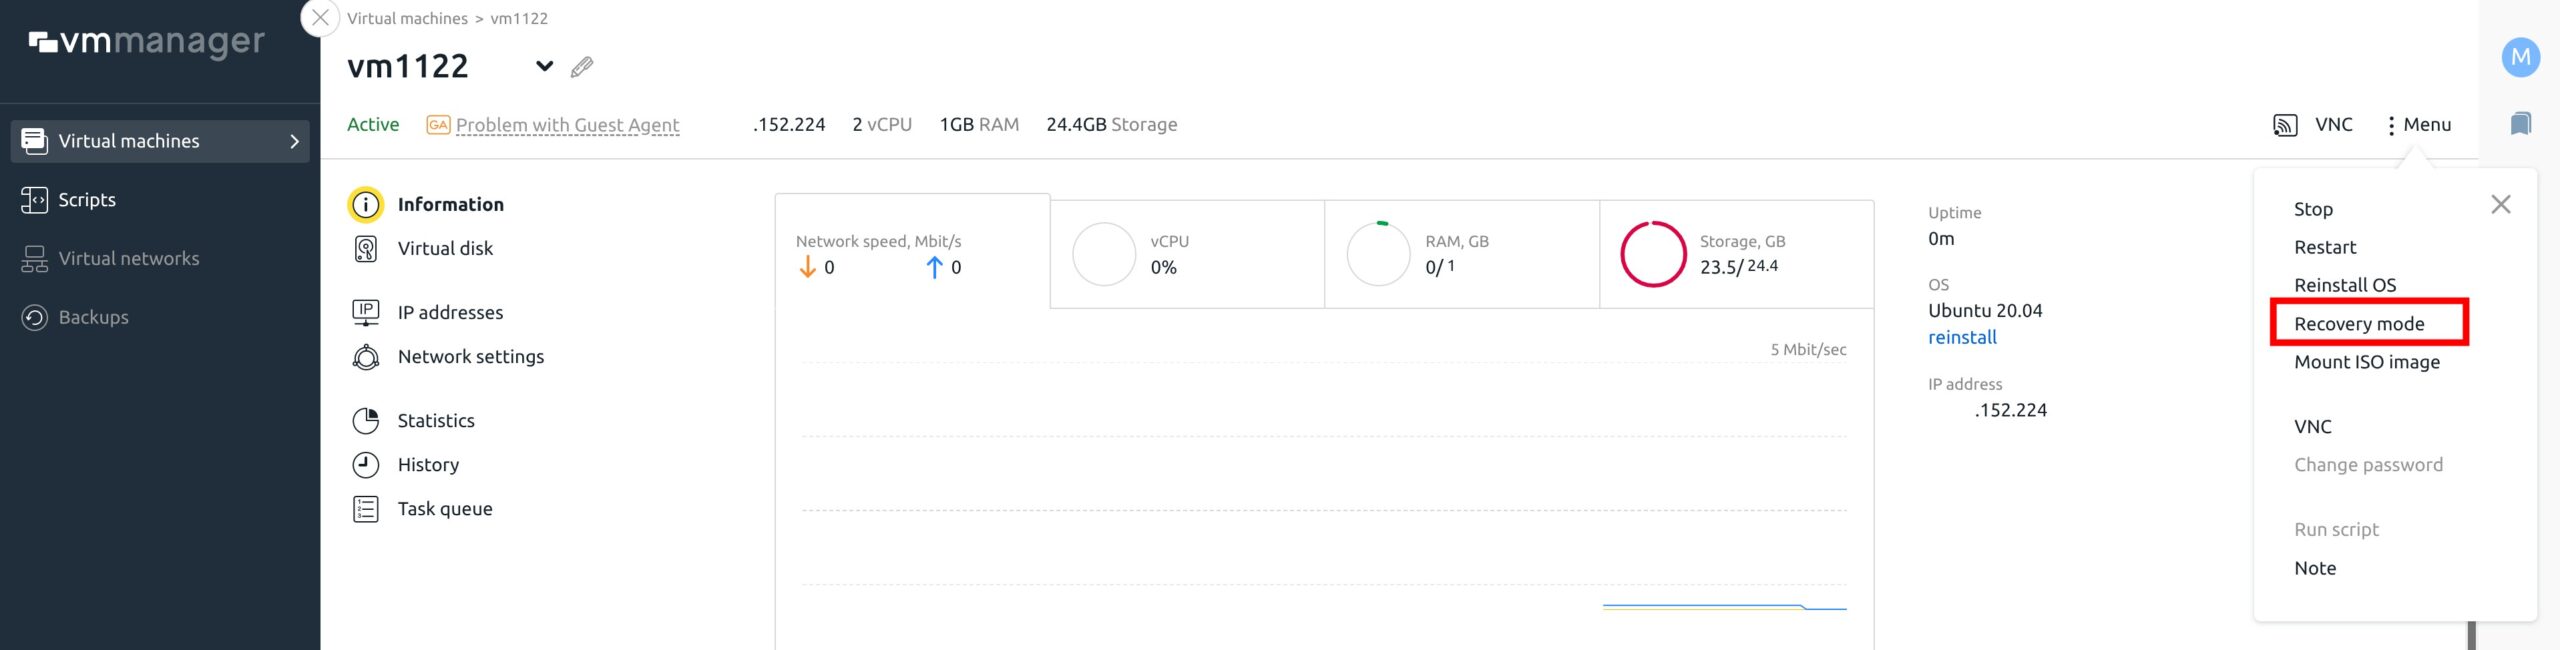Image resolution: width=2560 pixels, height=650 pixels.
Task: Open the Scripts sidebar icon
Action: coord(34,200)
